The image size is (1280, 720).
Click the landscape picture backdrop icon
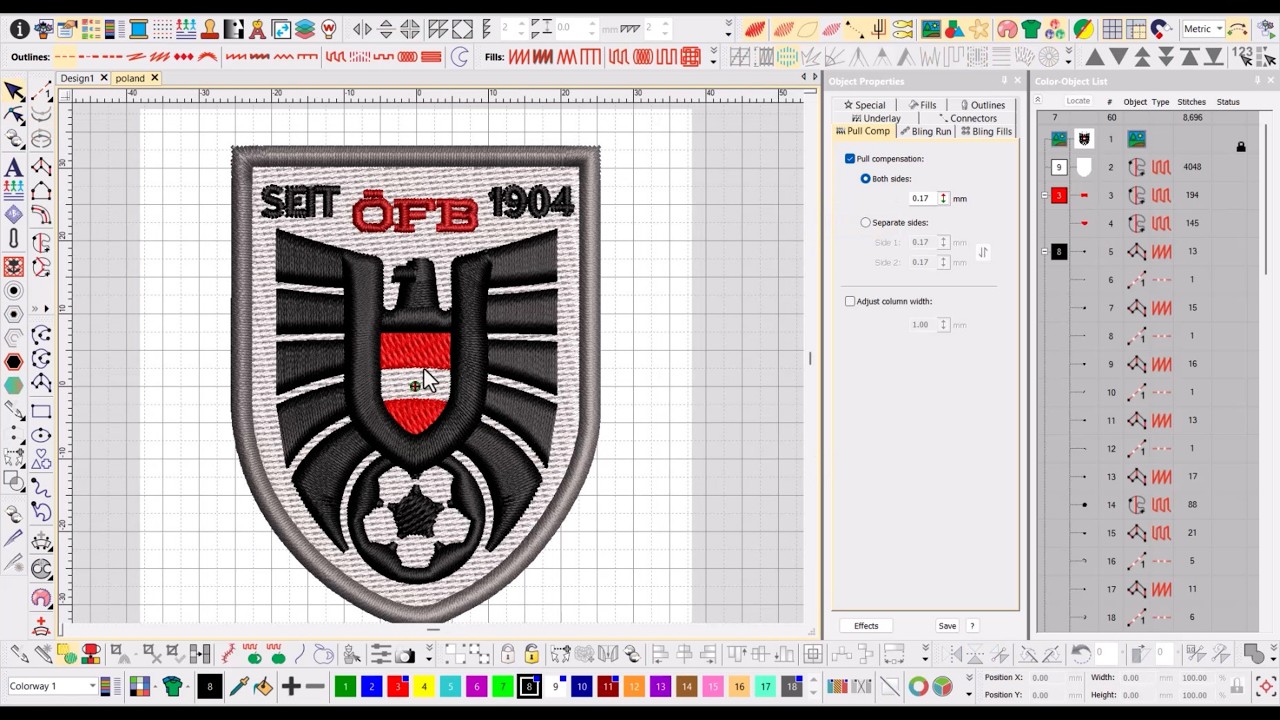pos(930,29)
